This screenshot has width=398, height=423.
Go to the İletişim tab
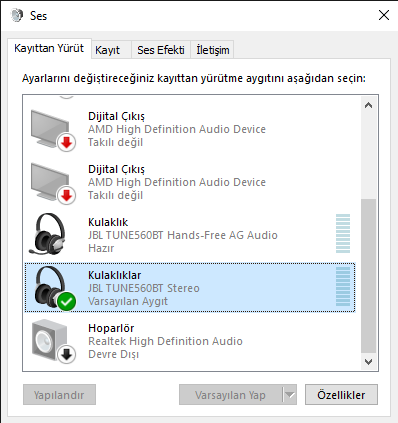(x=213, y=50)
